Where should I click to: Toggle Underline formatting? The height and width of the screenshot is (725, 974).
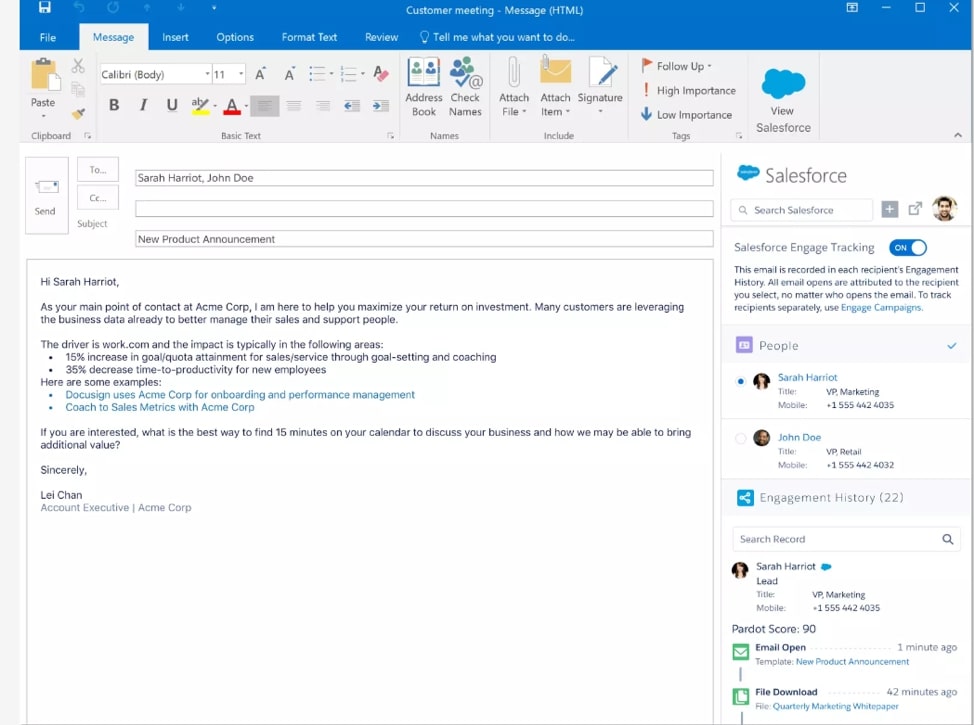click(172, 105)
